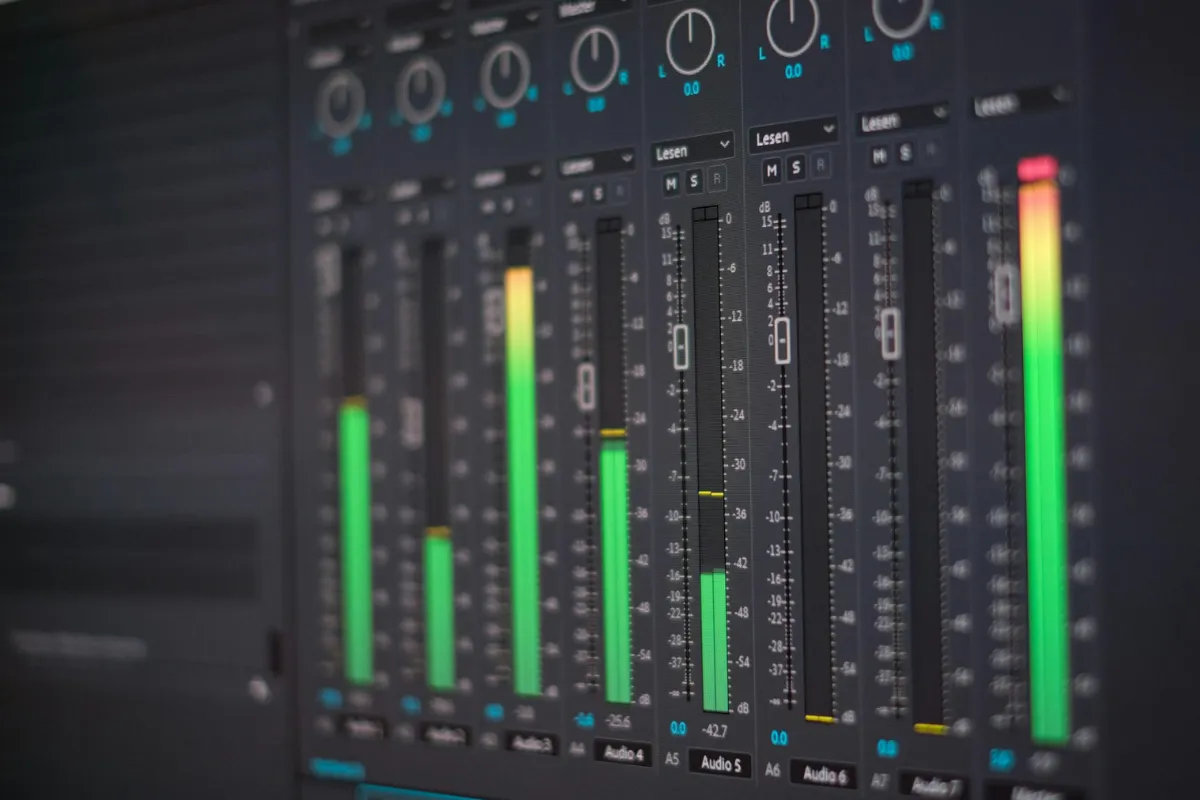Open the Lesen automation dropdown for Audio 5
This screenshot has height=800, width=1200.
pos(693,150)
